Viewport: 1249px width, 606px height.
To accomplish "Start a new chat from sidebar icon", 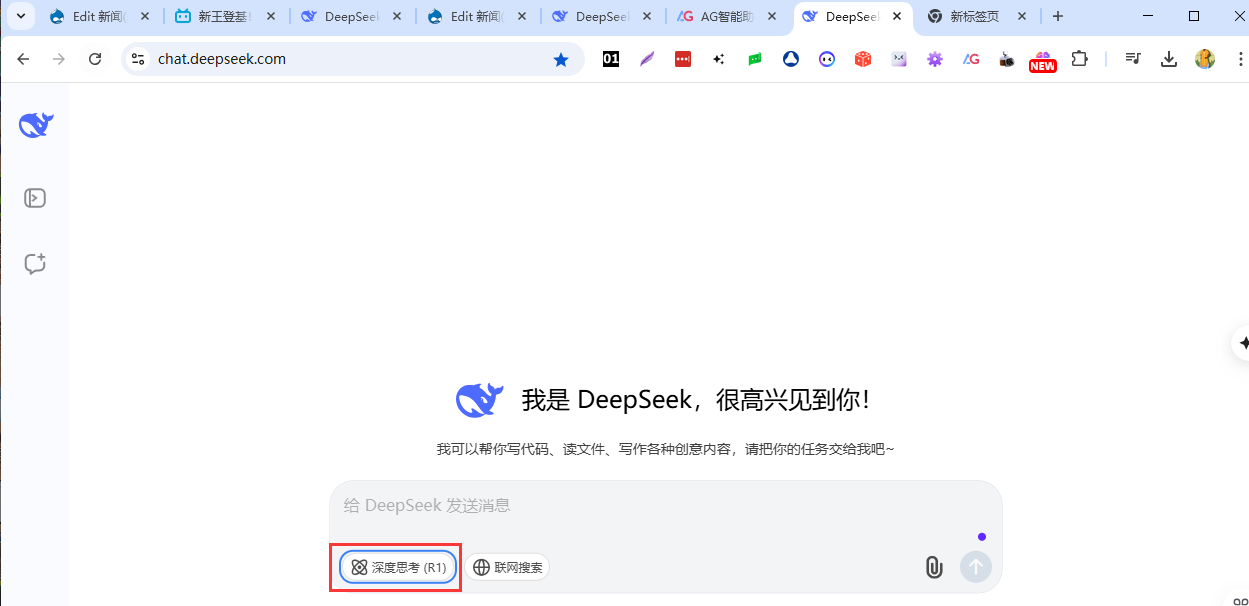I will click(35, 264).
